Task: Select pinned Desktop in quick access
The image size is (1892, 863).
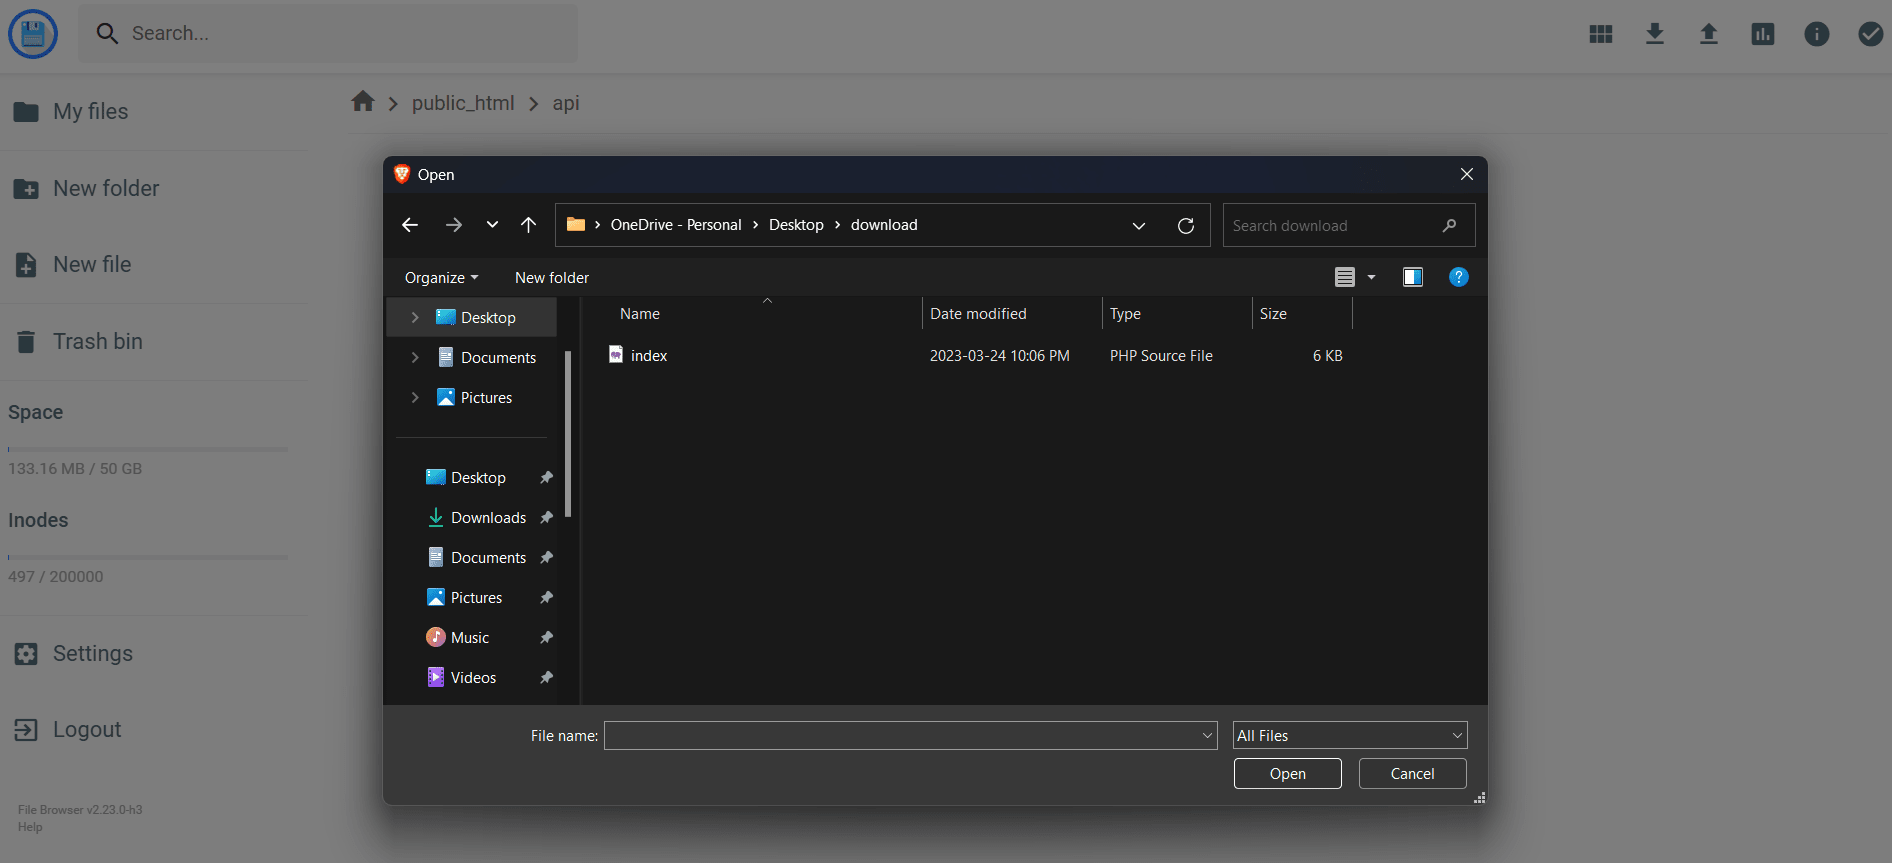Action: tap(478, 477)
